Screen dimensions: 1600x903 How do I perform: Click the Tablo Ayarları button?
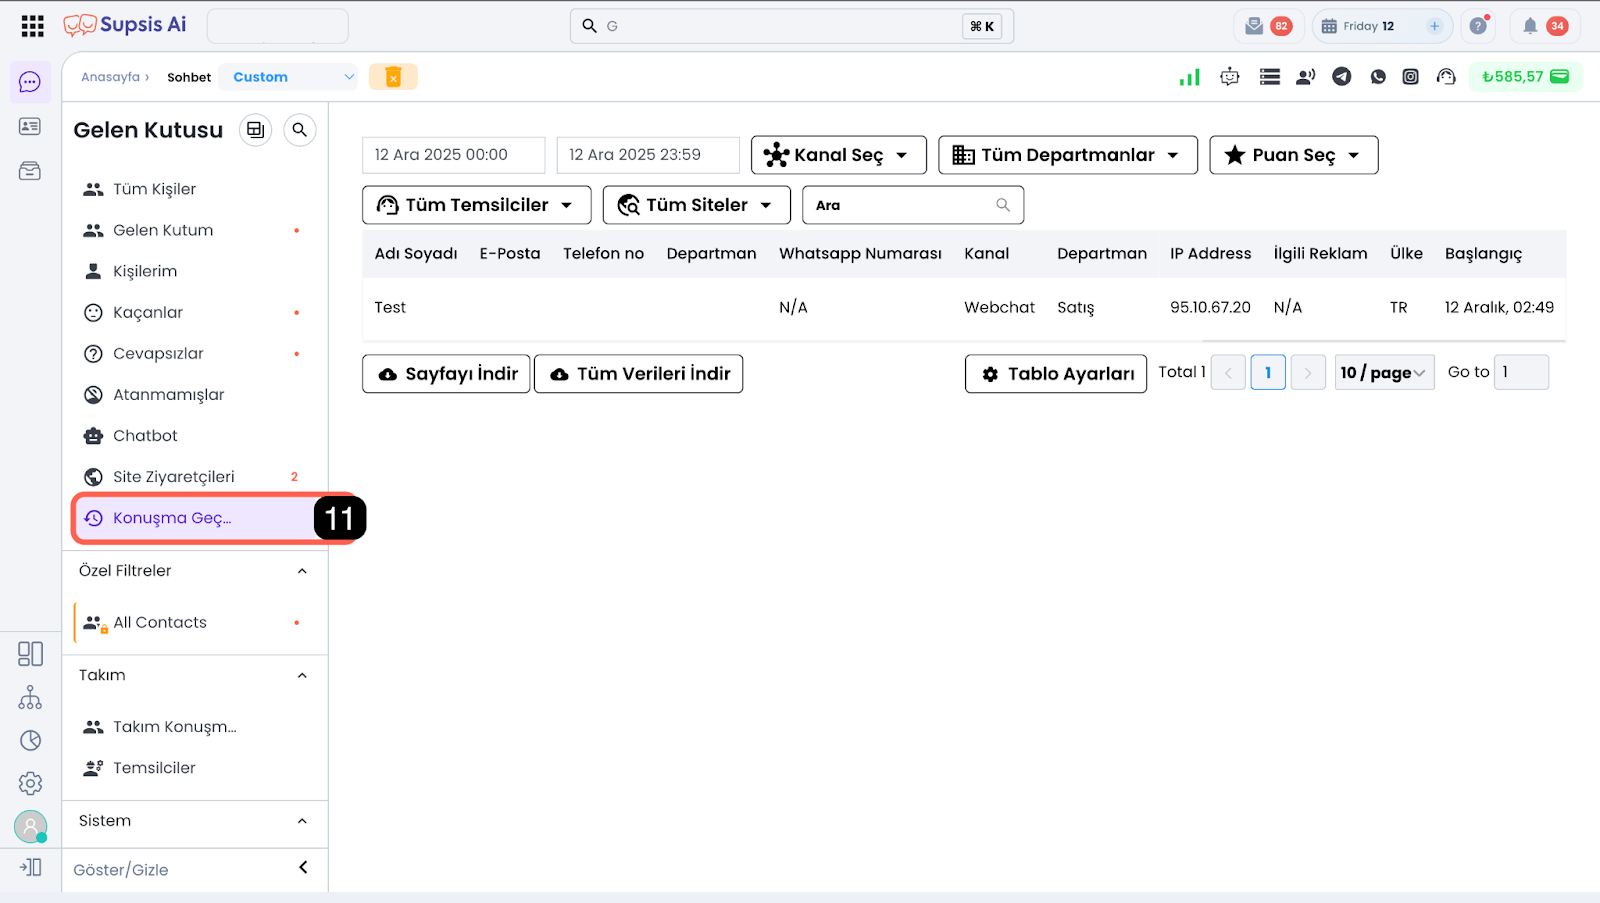click(1055, 374)
